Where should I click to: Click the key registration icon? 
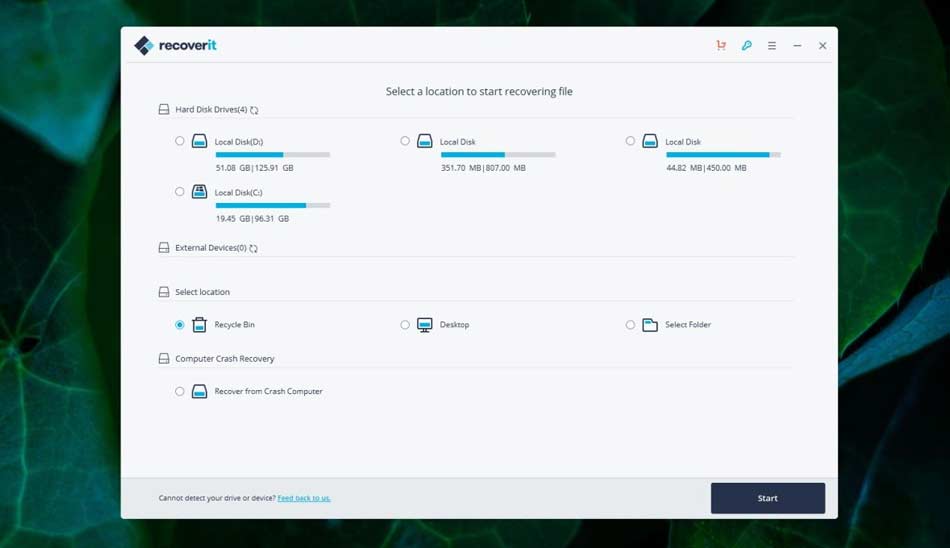tap(746, 45)
